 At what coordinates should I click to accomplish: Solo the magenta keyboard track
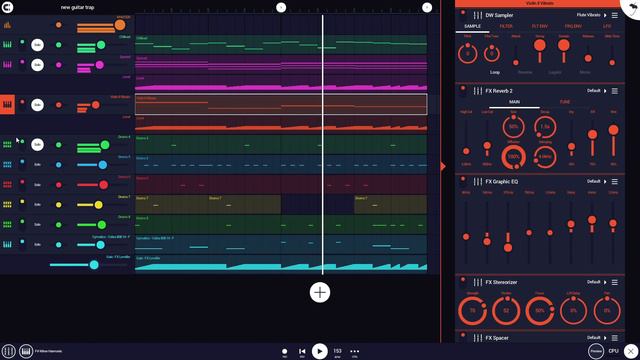click(37, 65)
